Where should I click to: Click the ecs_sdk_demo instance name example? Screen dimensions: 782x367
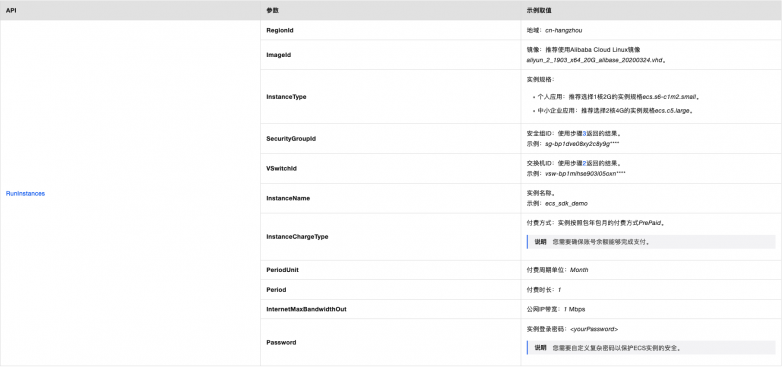click(x=566, y=203)
